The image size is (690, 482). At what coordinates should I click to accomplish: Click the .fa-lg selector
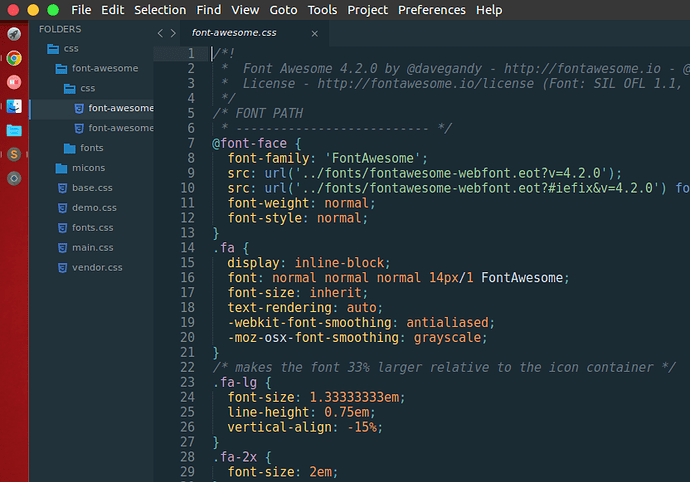235,382
